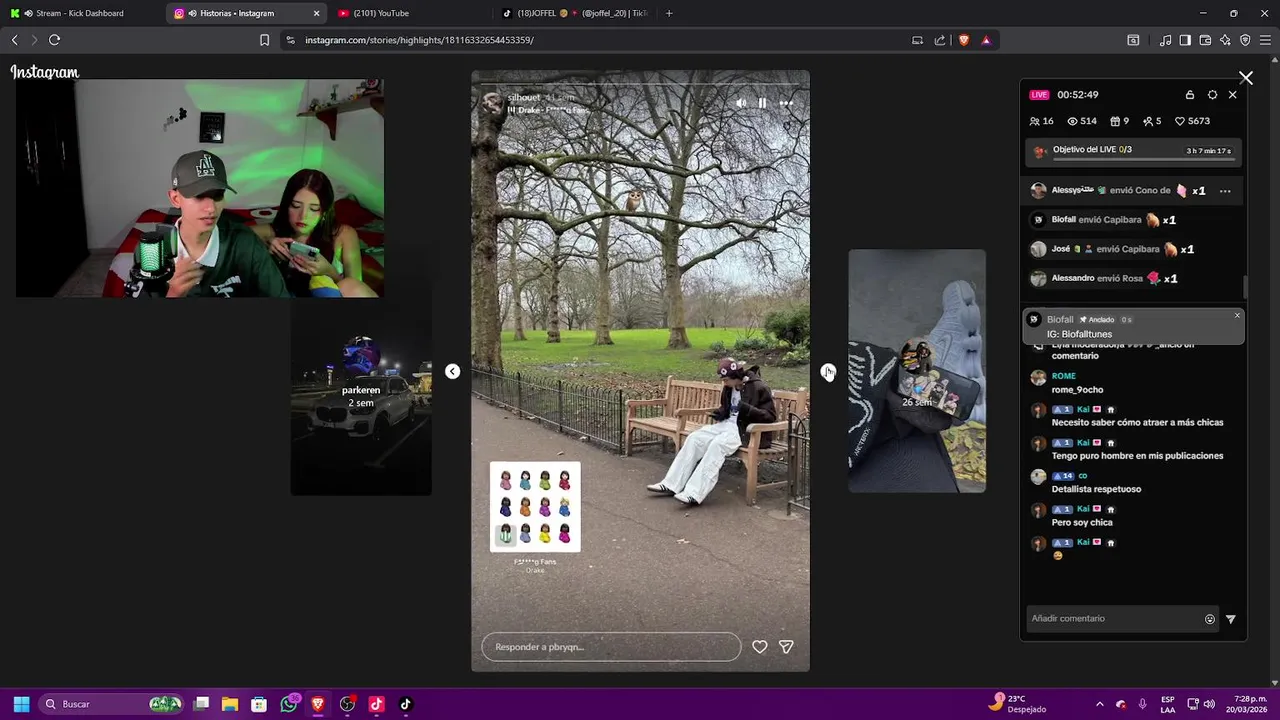
Task: Show hidden system tray icons
Action: coord(1100,704)
